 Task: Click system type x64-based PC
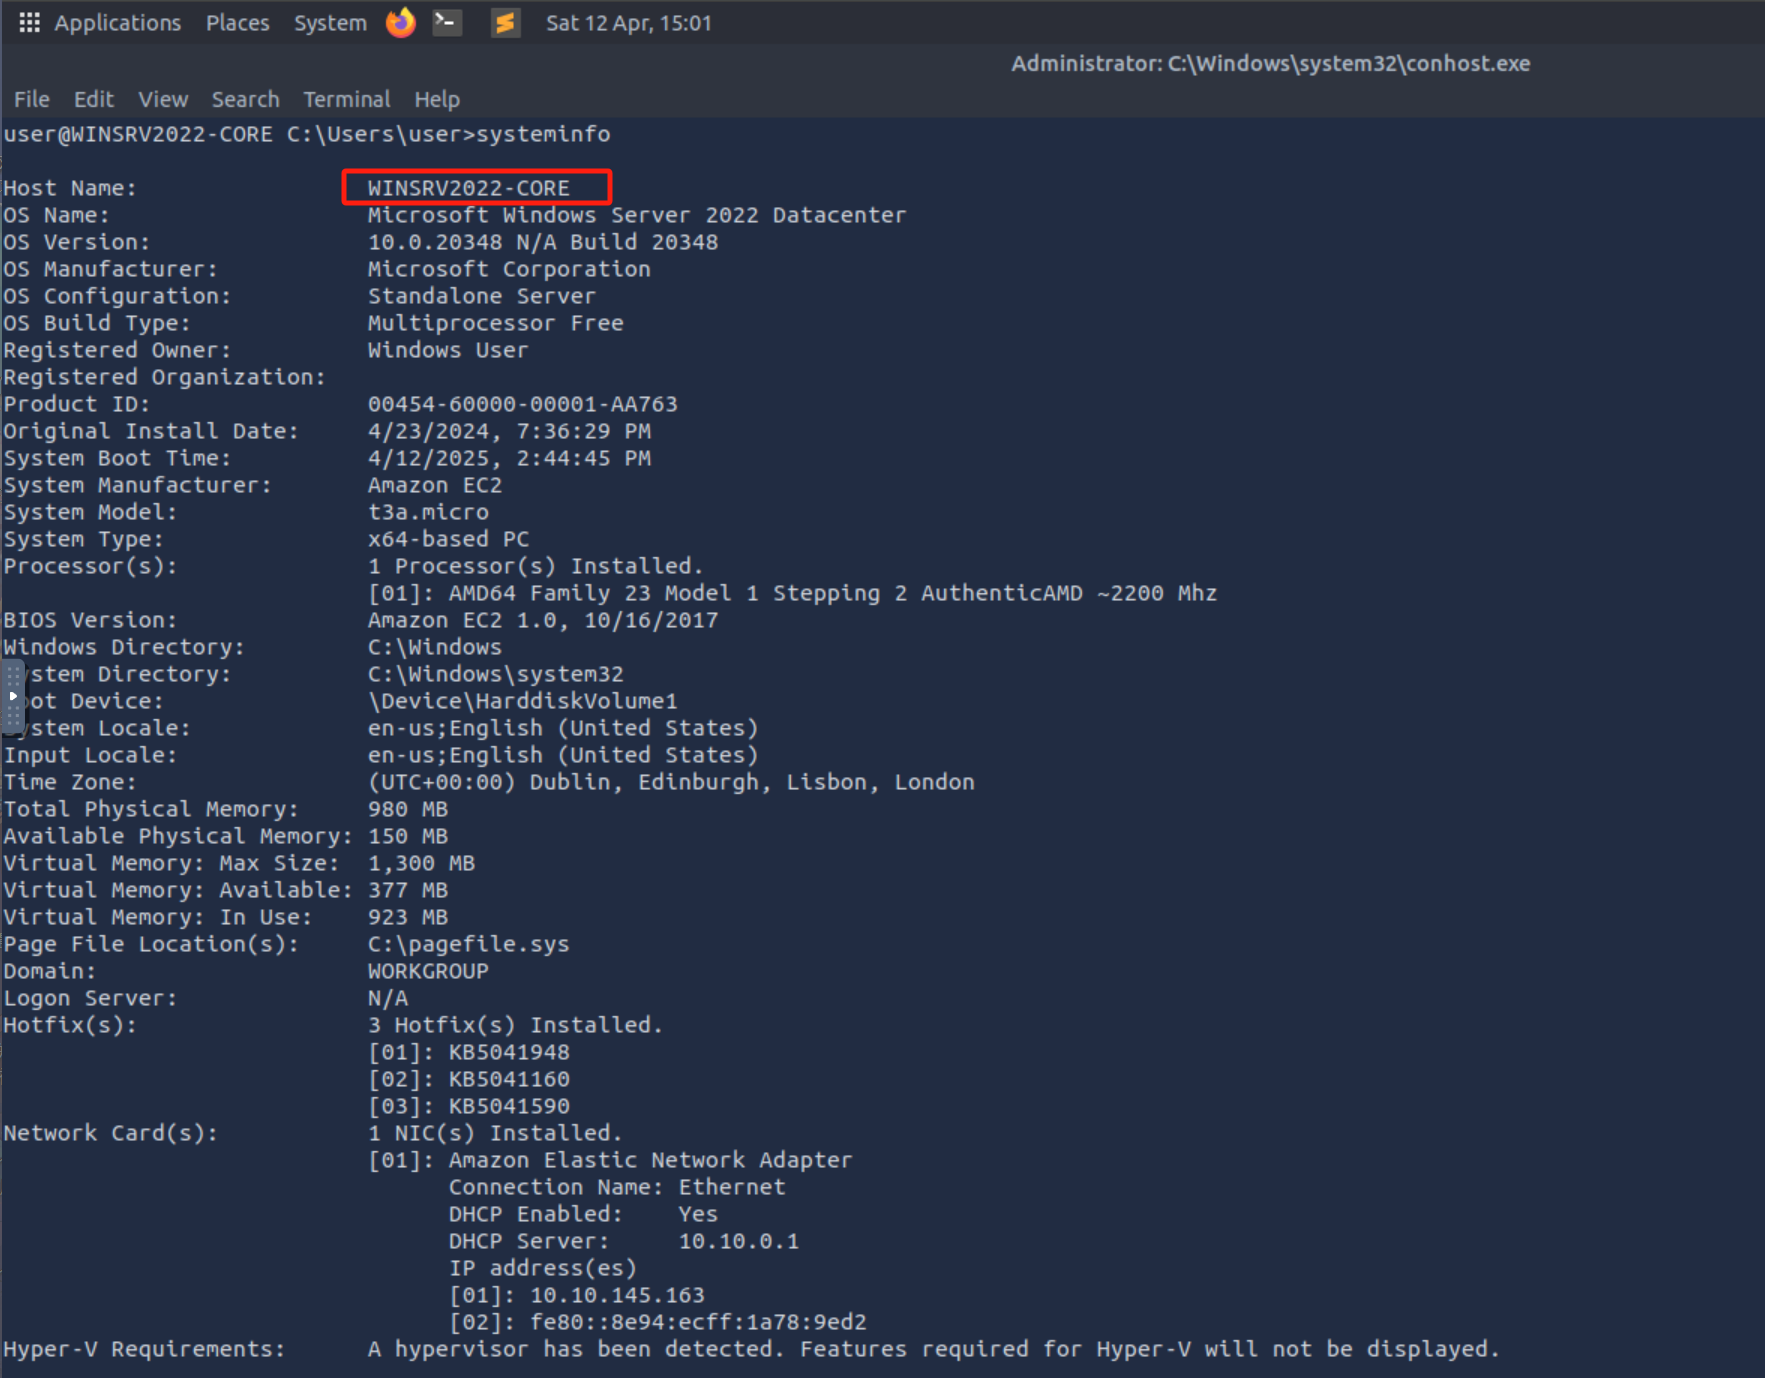click(448, 539)
